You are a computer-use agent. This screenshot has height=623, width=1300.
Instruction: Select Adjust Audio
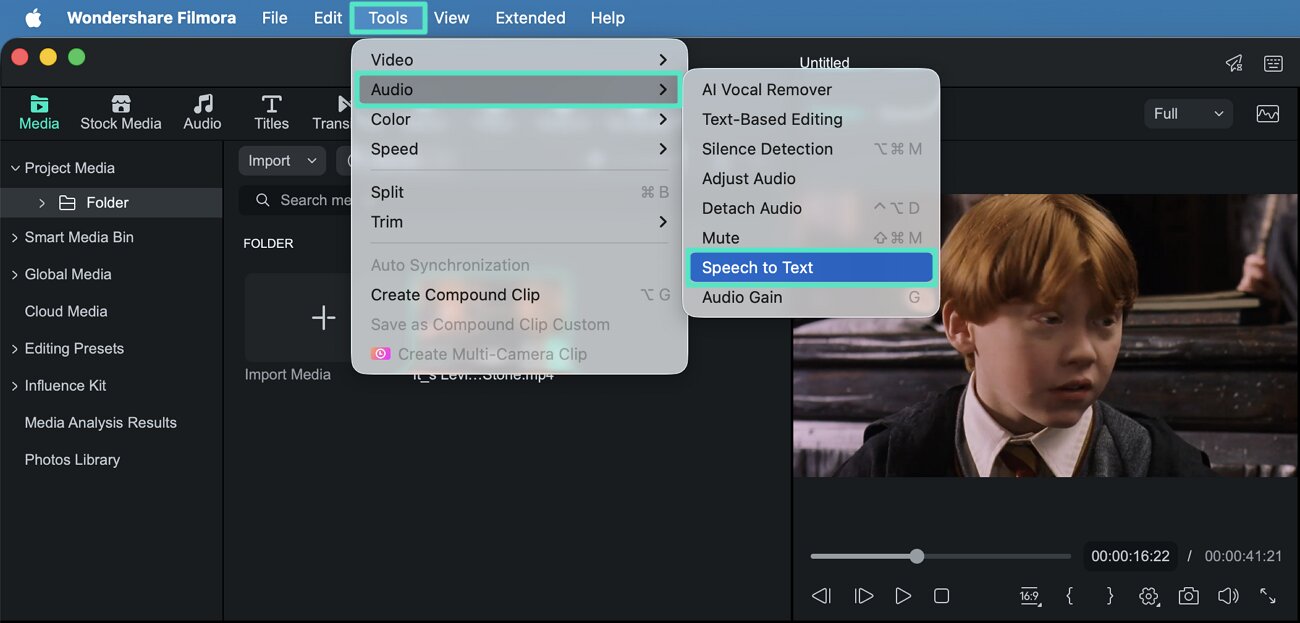[811, 178]
